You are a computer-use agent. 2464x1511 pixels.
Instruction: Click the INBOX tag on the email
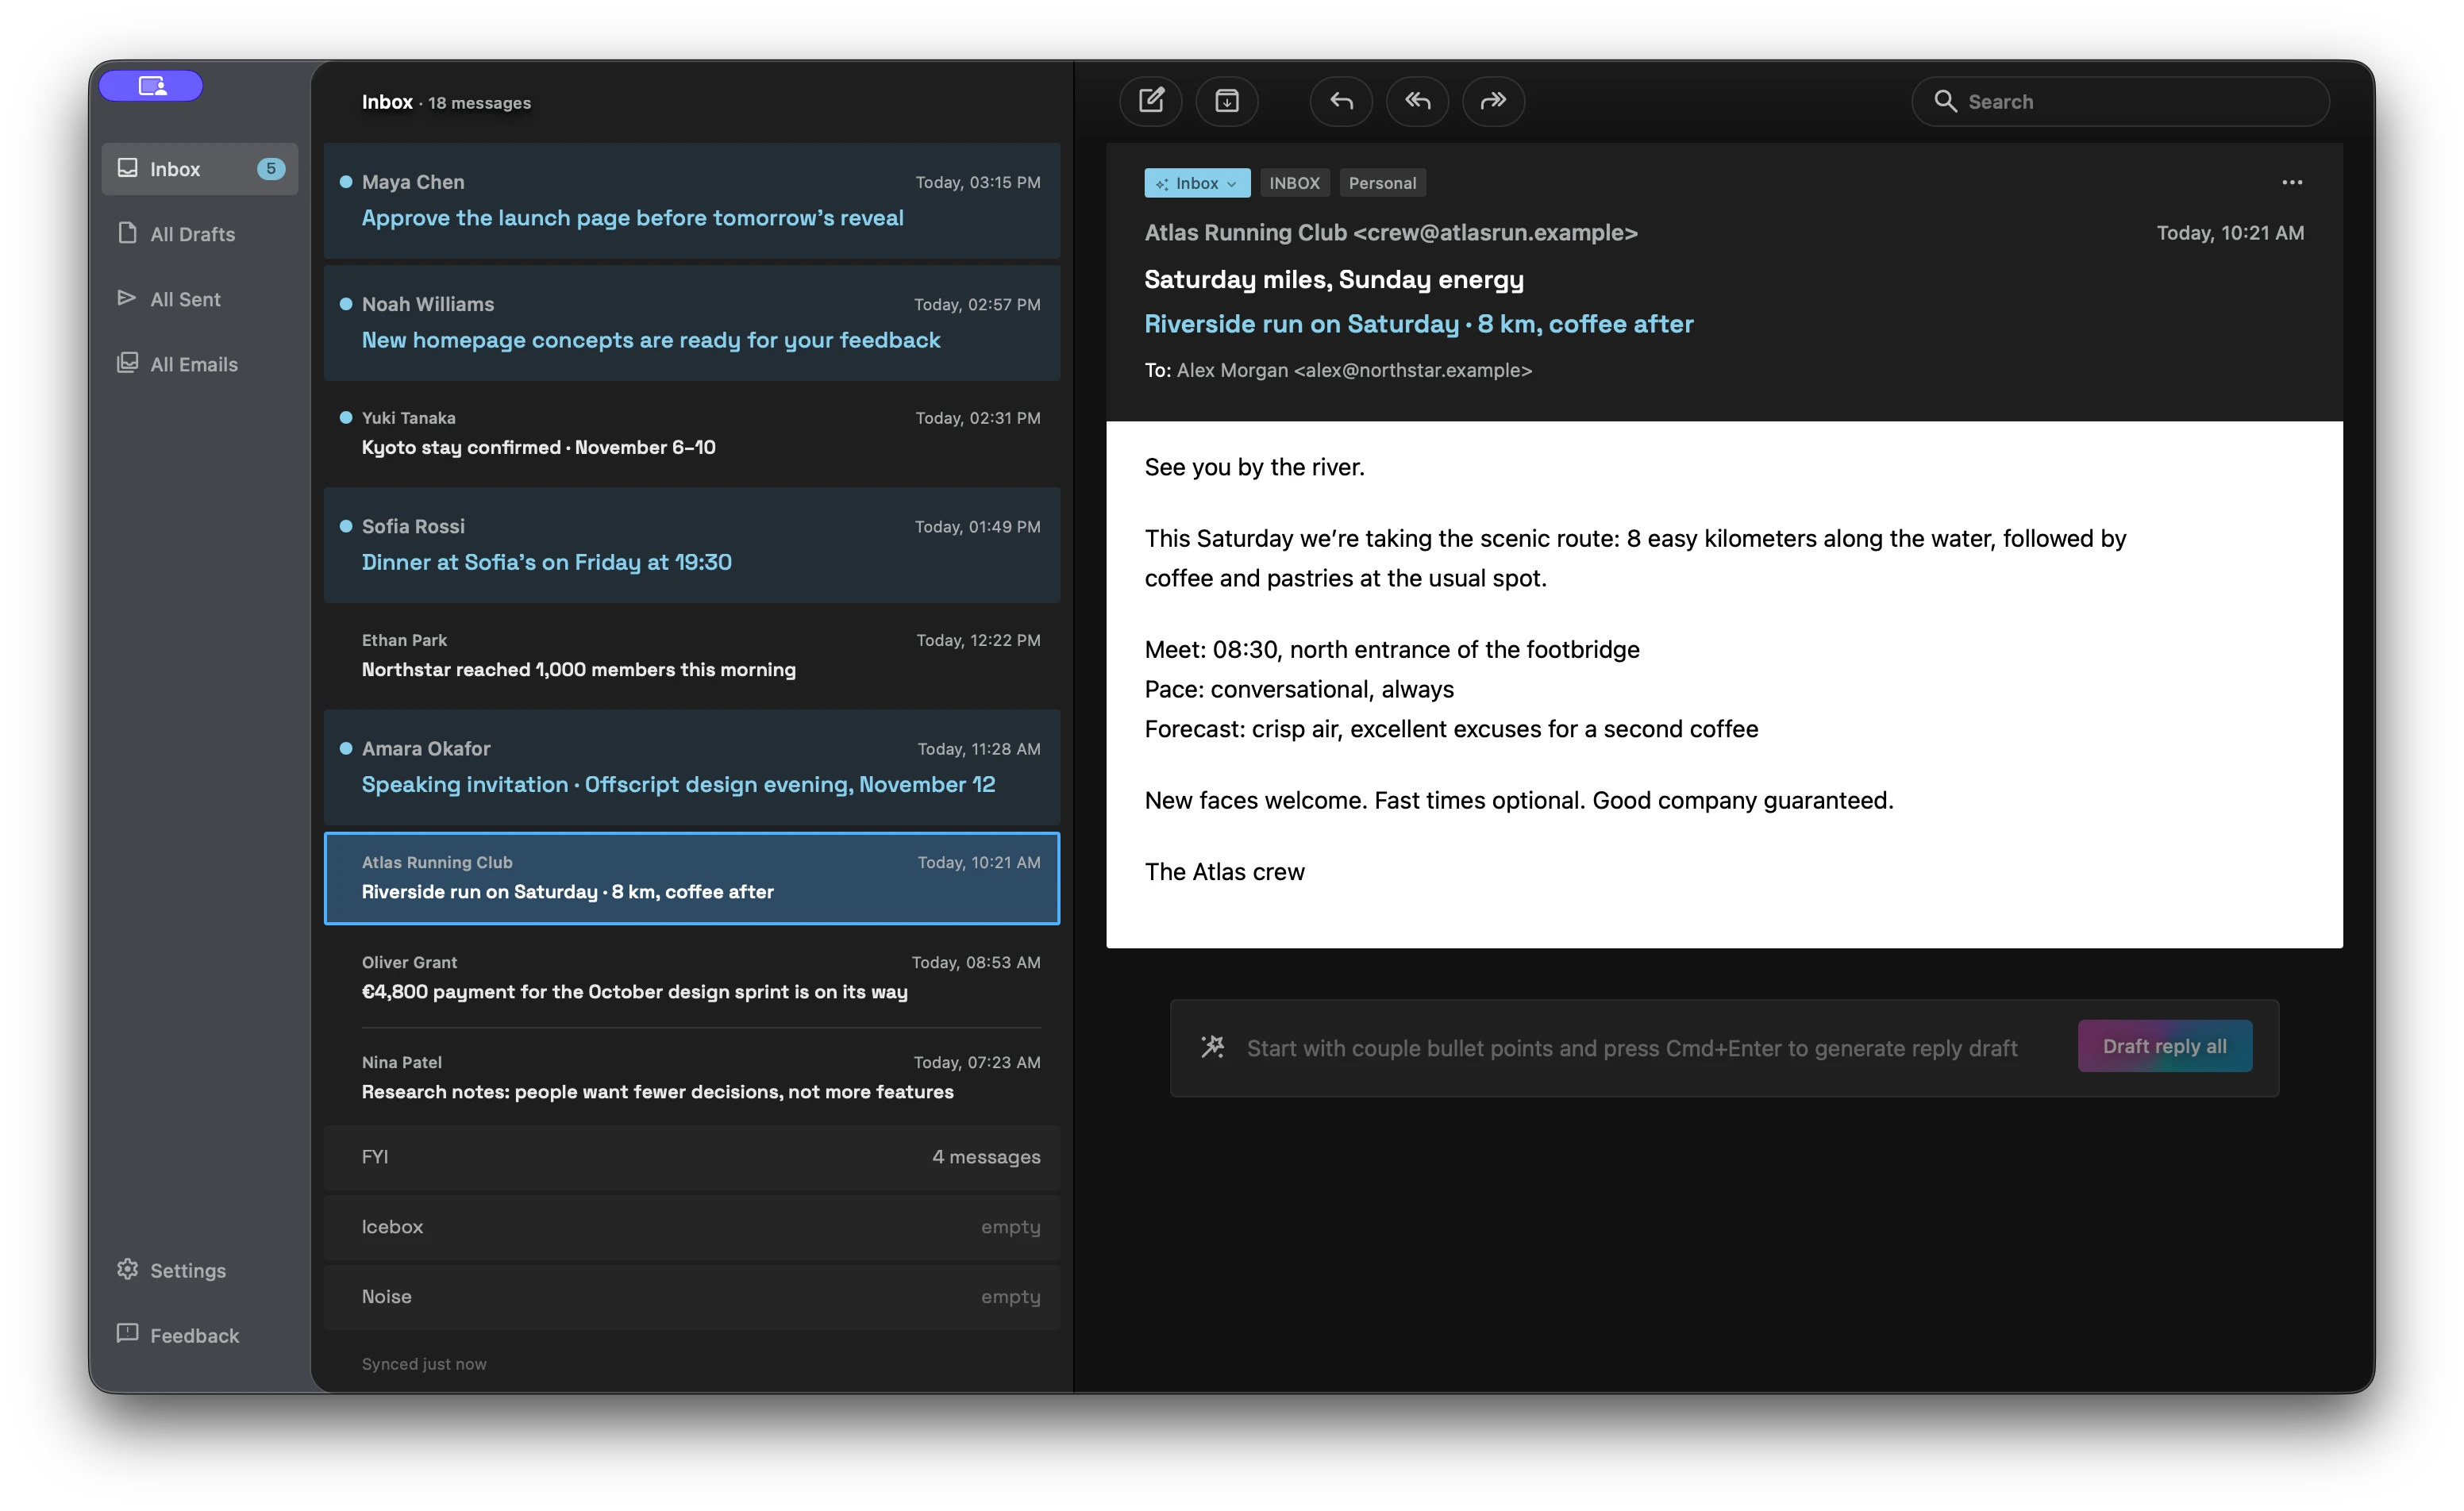coord(1294,183)
